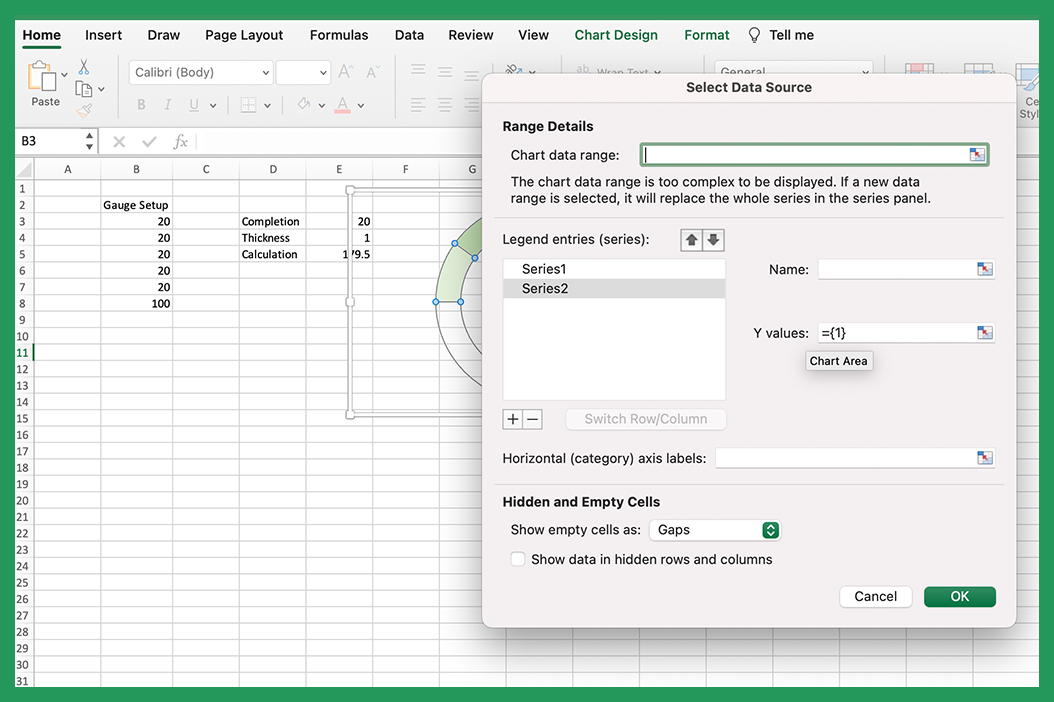Select the Cut scissors icon

click(84, 67)
